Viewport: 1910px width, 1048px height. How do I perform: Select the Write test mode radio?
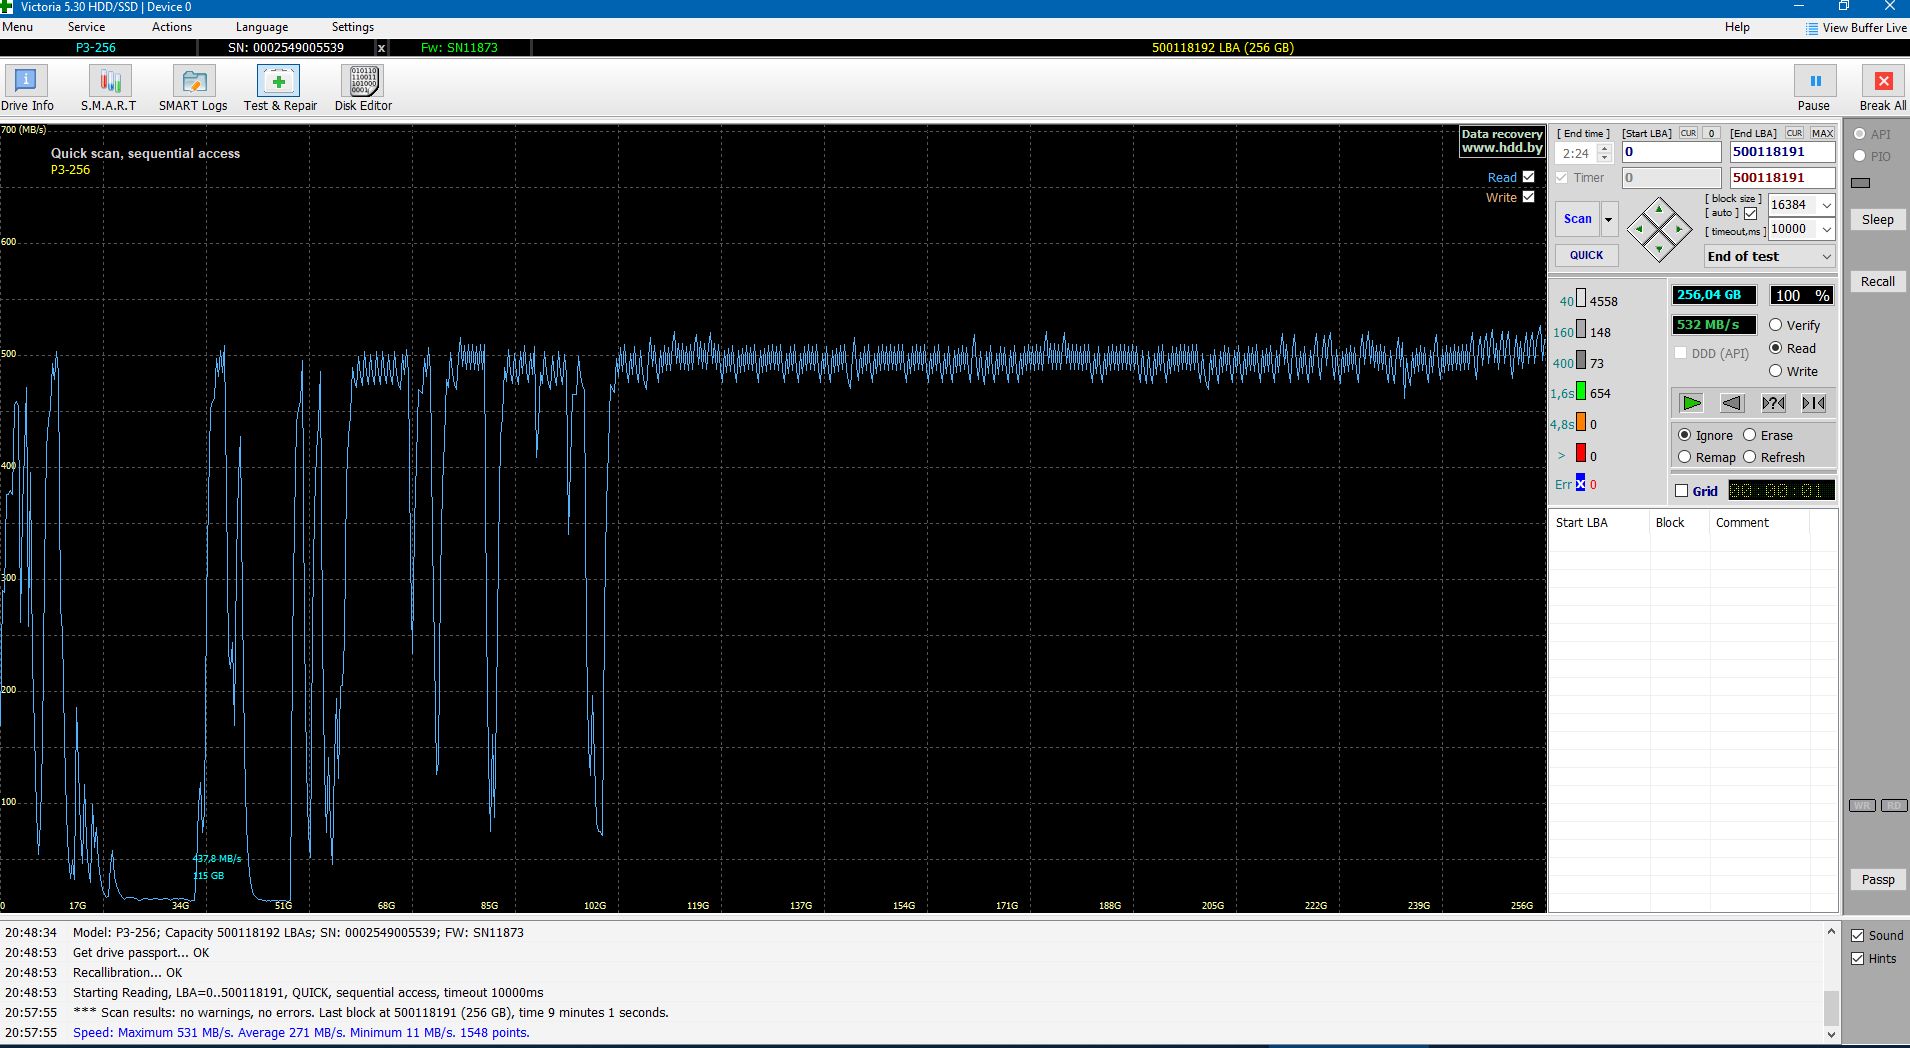tap(1776, 371)
